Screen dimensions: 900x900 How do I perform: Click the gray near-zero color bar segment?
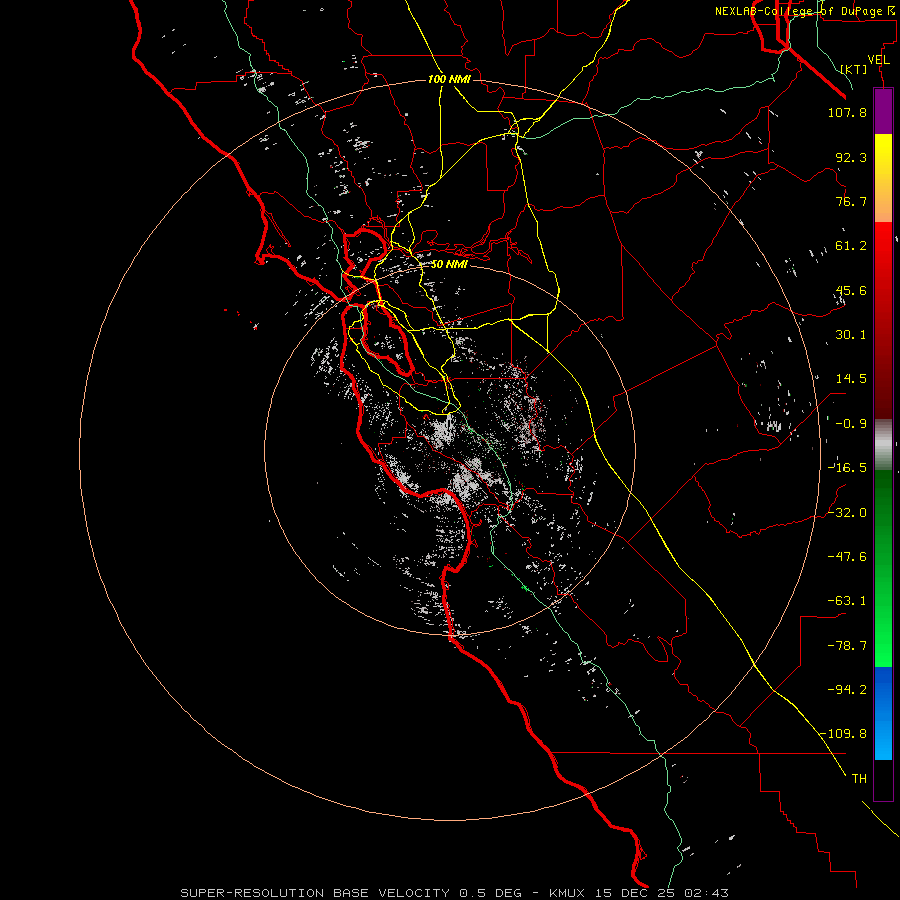point(883,445)
